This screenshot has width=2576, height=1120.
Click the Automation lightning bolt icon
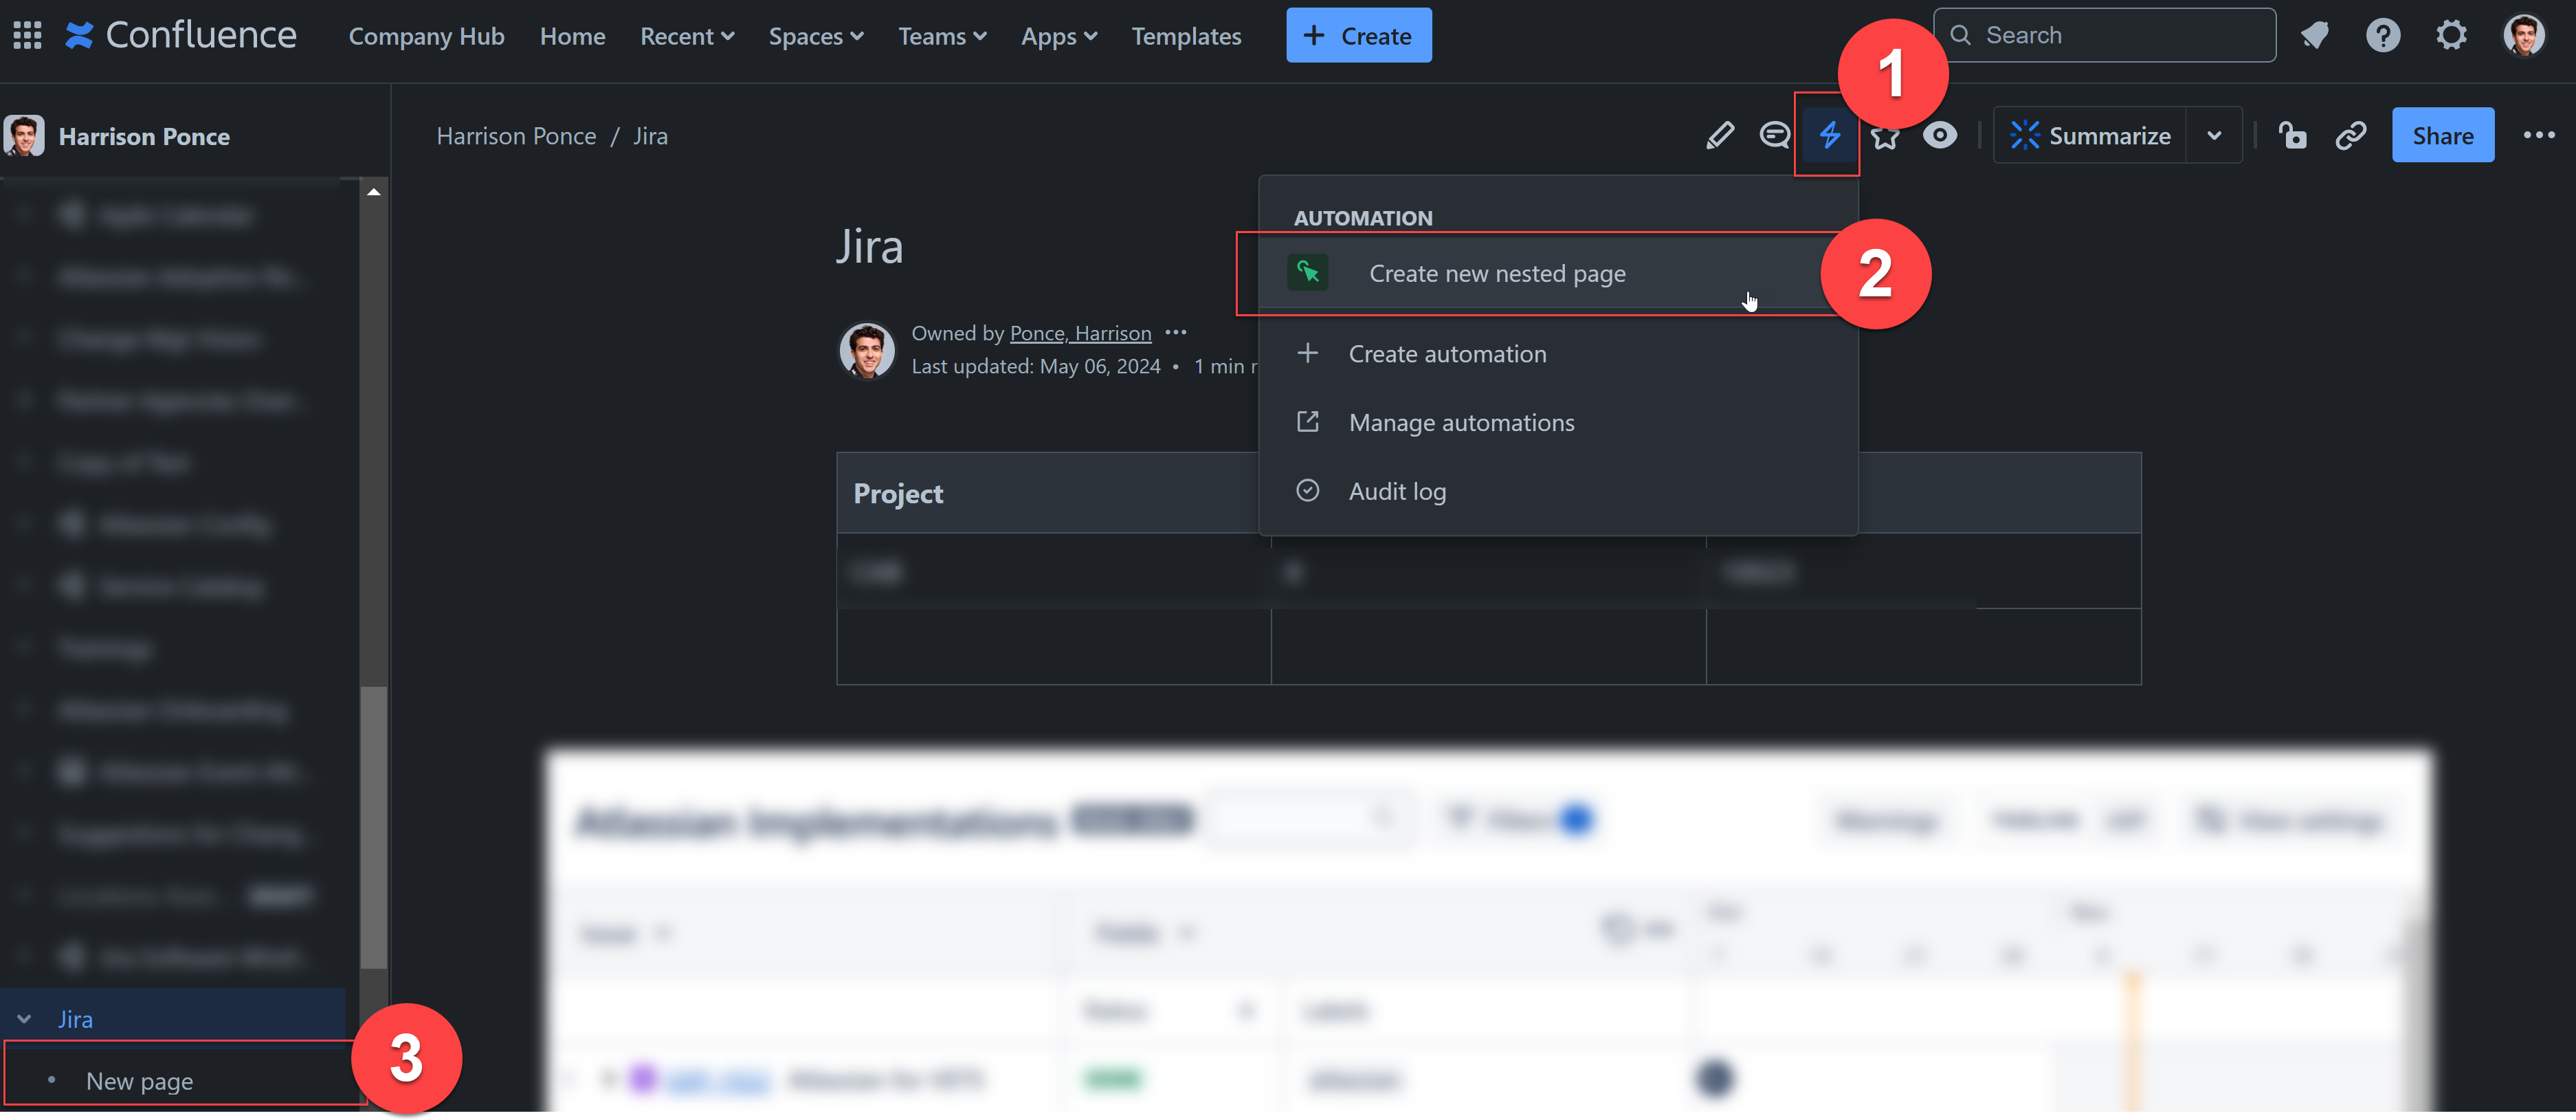(x=1829, y=135)
